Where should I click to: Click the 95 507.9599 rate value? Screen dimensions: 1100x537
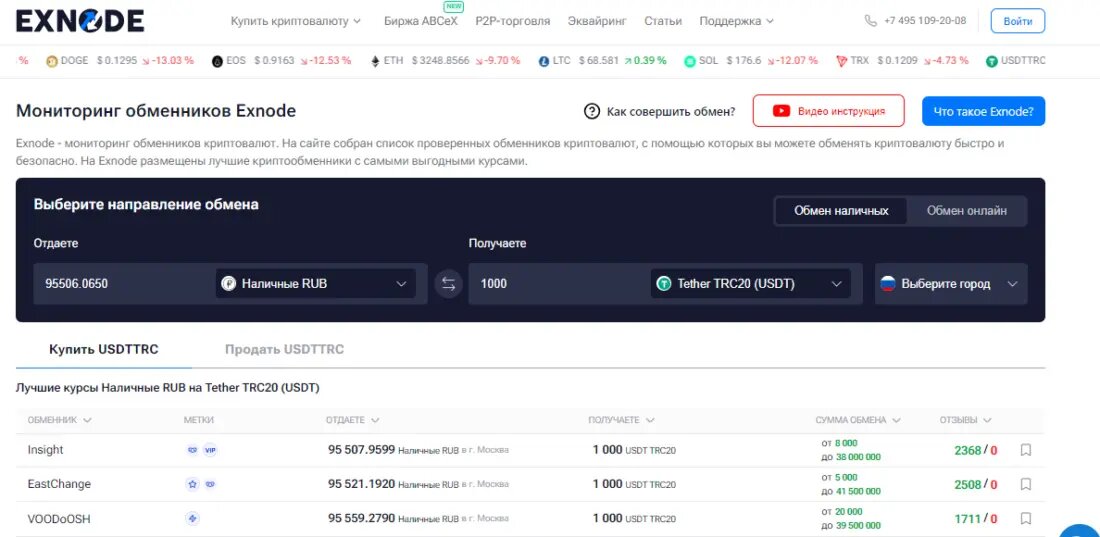click(361, 449)
